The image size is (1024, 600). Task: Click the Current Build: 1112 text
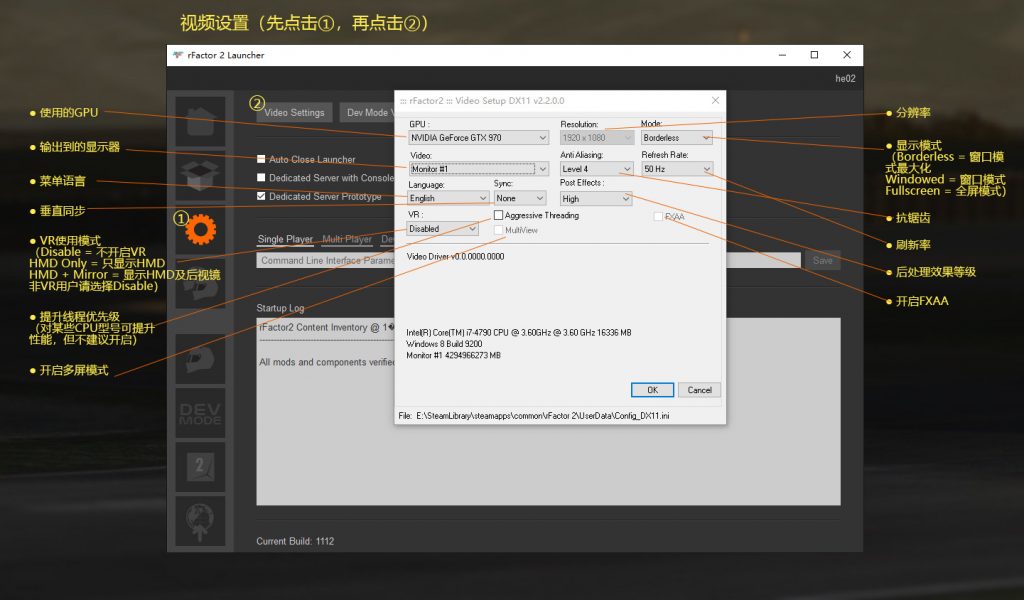coord(295,541)
